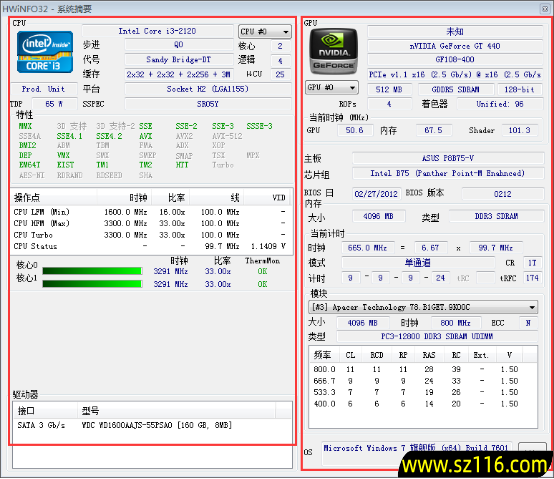Click the DDR3 SDRAM memory type field
The image size is (554, 479).
[496, 216]
